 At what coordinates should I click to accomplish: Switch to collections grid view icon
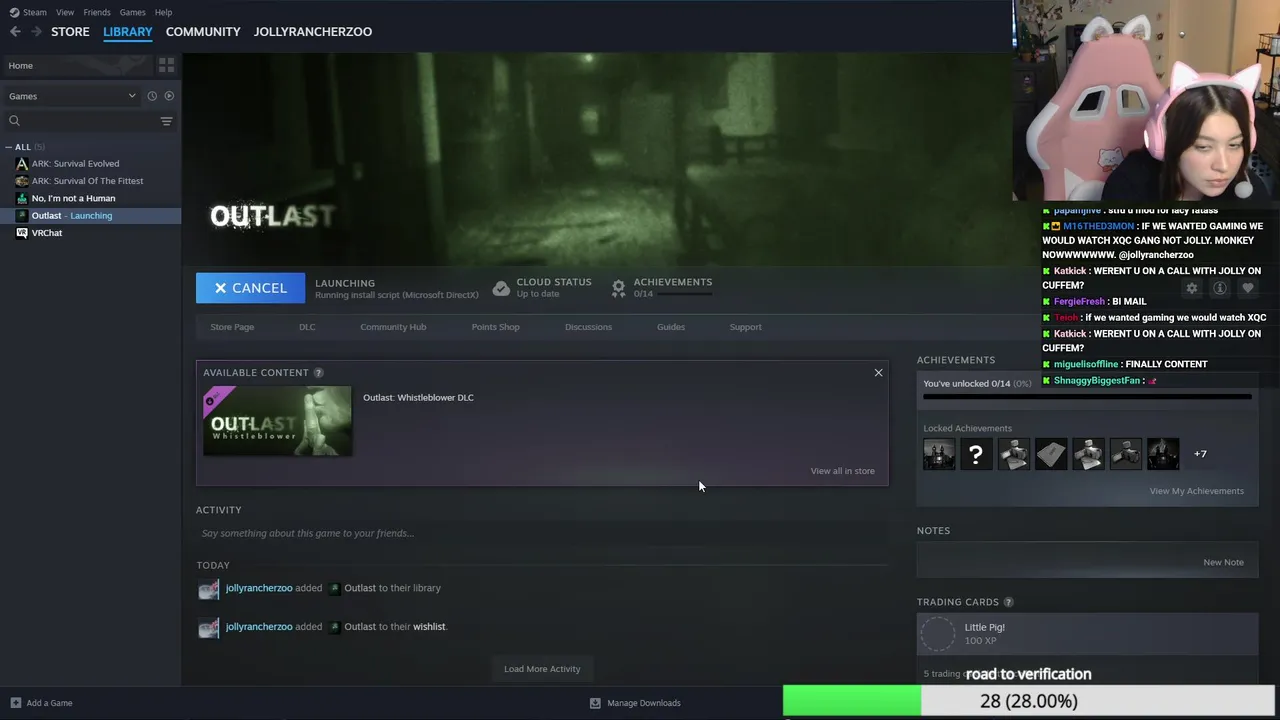[x=167, y=65]
